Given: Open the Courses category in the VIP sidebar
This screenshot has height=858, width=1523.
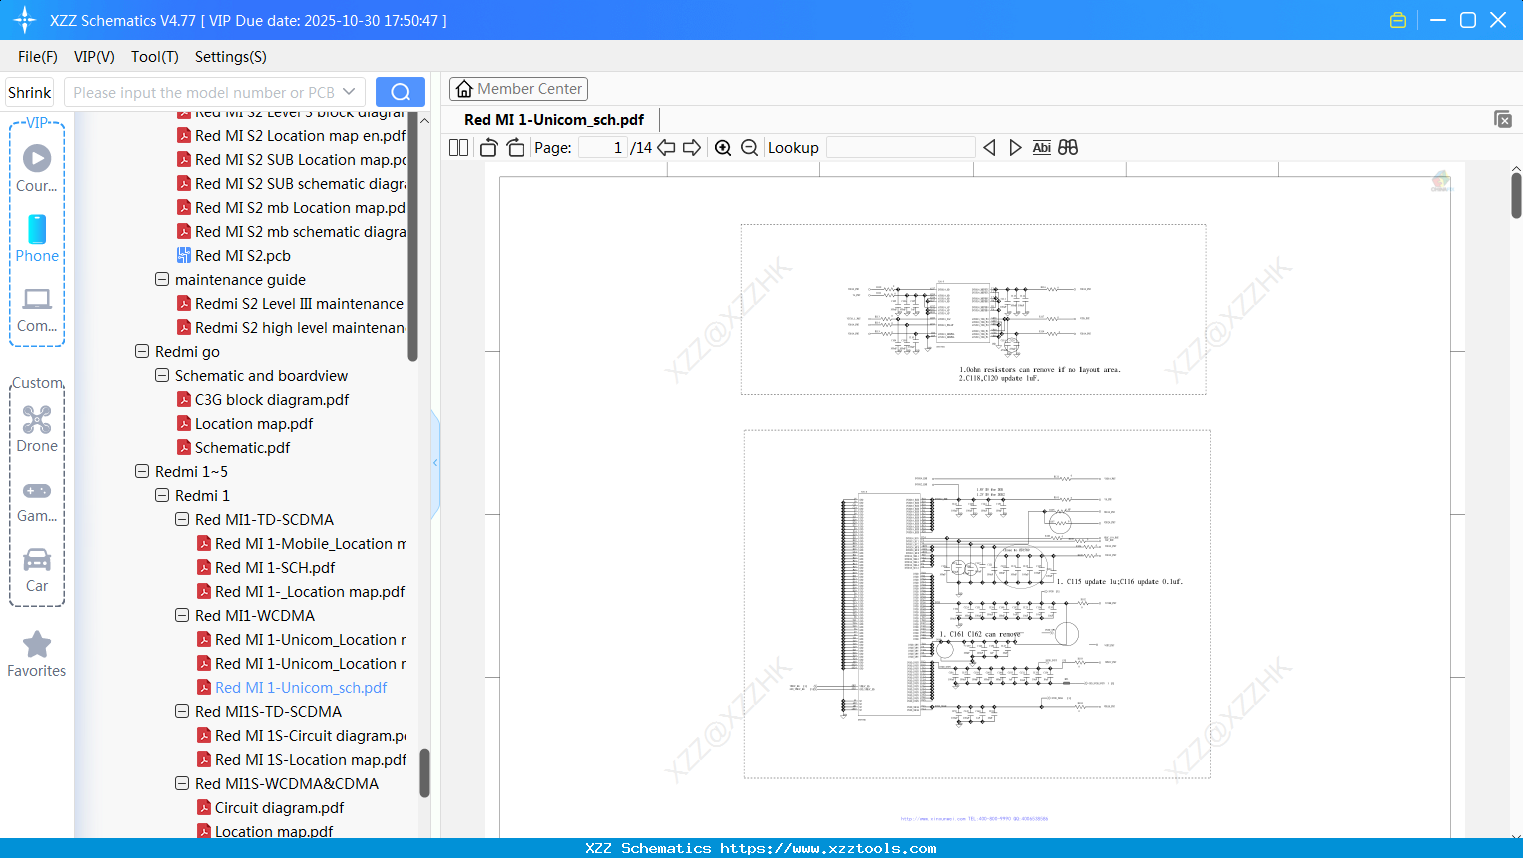Looking at the screenshot, I should click(37, 168).
